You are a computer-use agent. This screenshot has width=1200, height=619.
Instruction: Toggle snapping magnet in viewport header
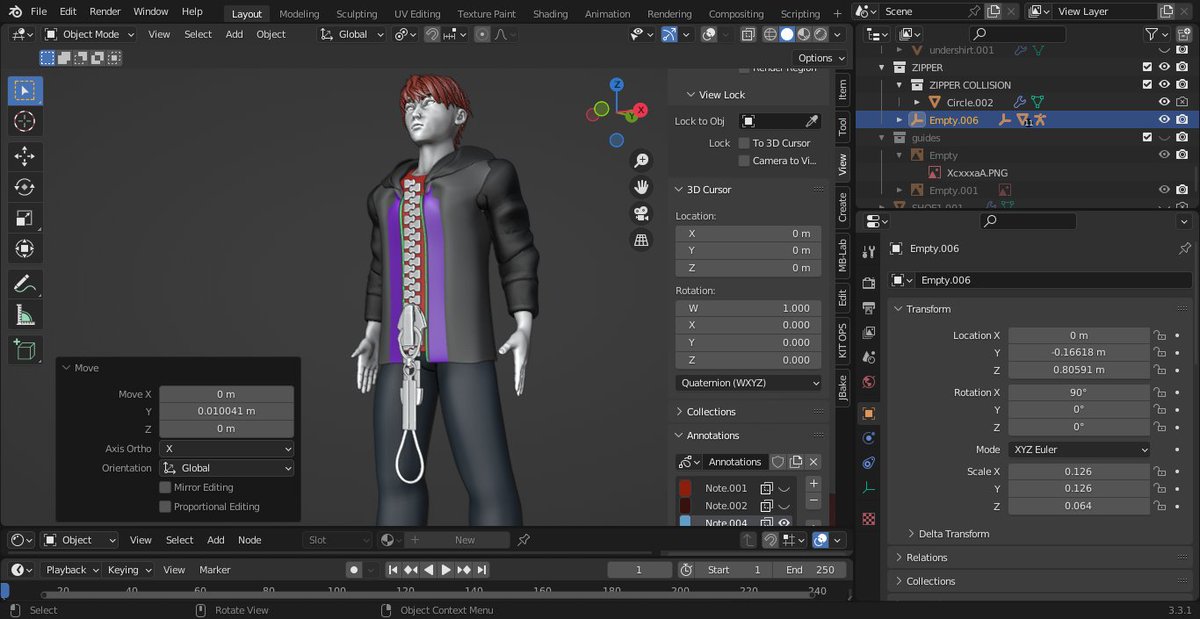point(432,34)
